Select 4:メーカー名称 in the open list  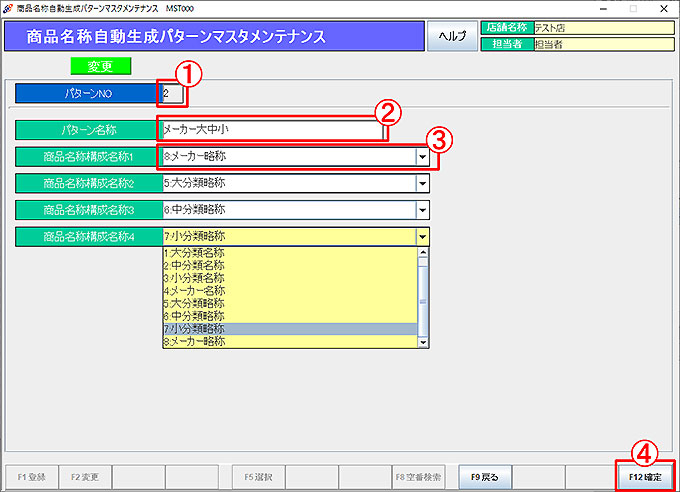point(290,291)
